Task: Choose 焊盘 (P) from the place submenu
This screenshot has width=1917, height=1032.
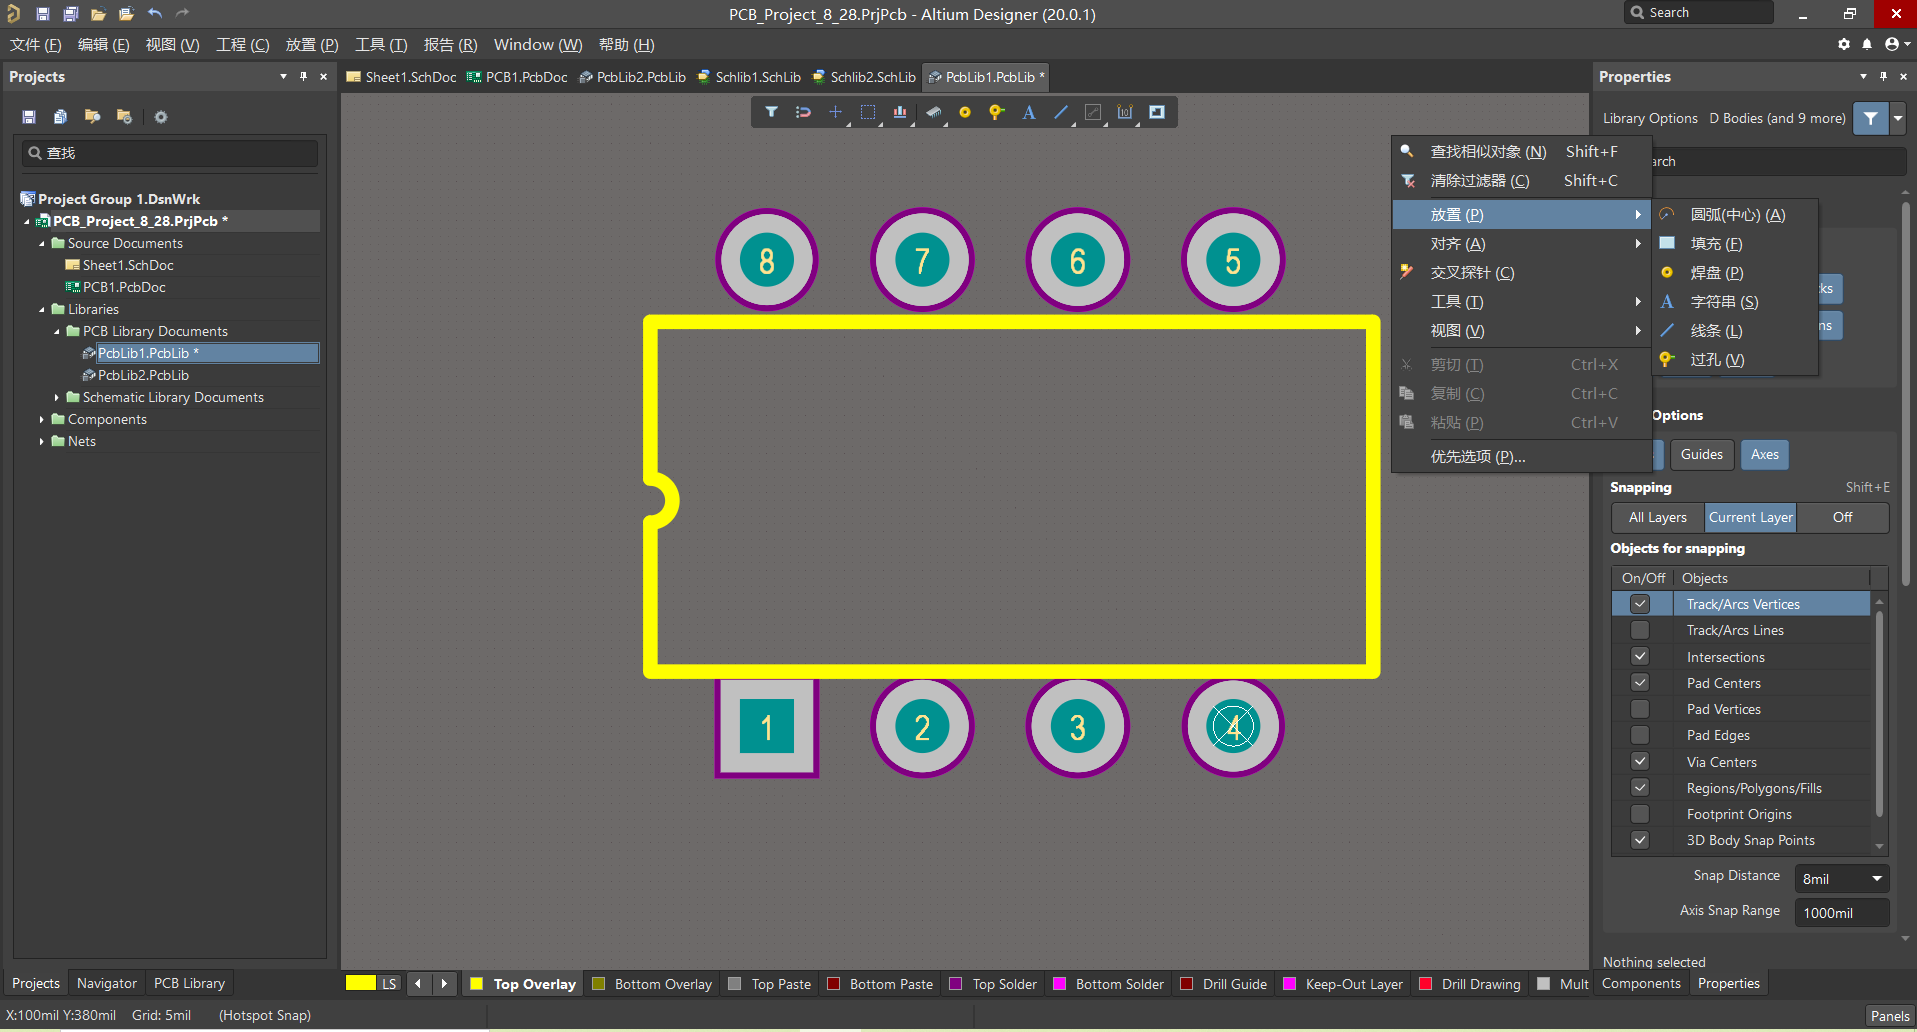Action: [x=1737, y=272]
